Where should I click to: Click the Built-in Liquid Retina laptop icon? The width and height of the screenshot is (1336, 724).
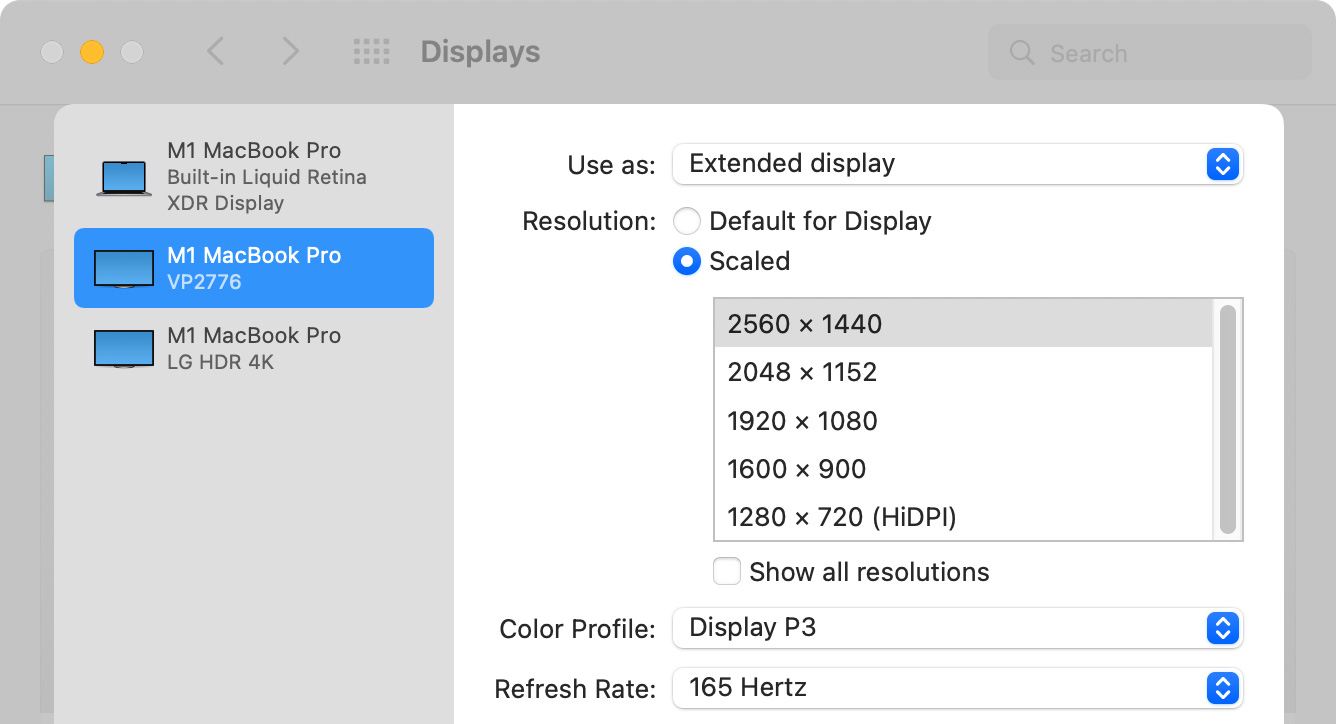[124, 178]
